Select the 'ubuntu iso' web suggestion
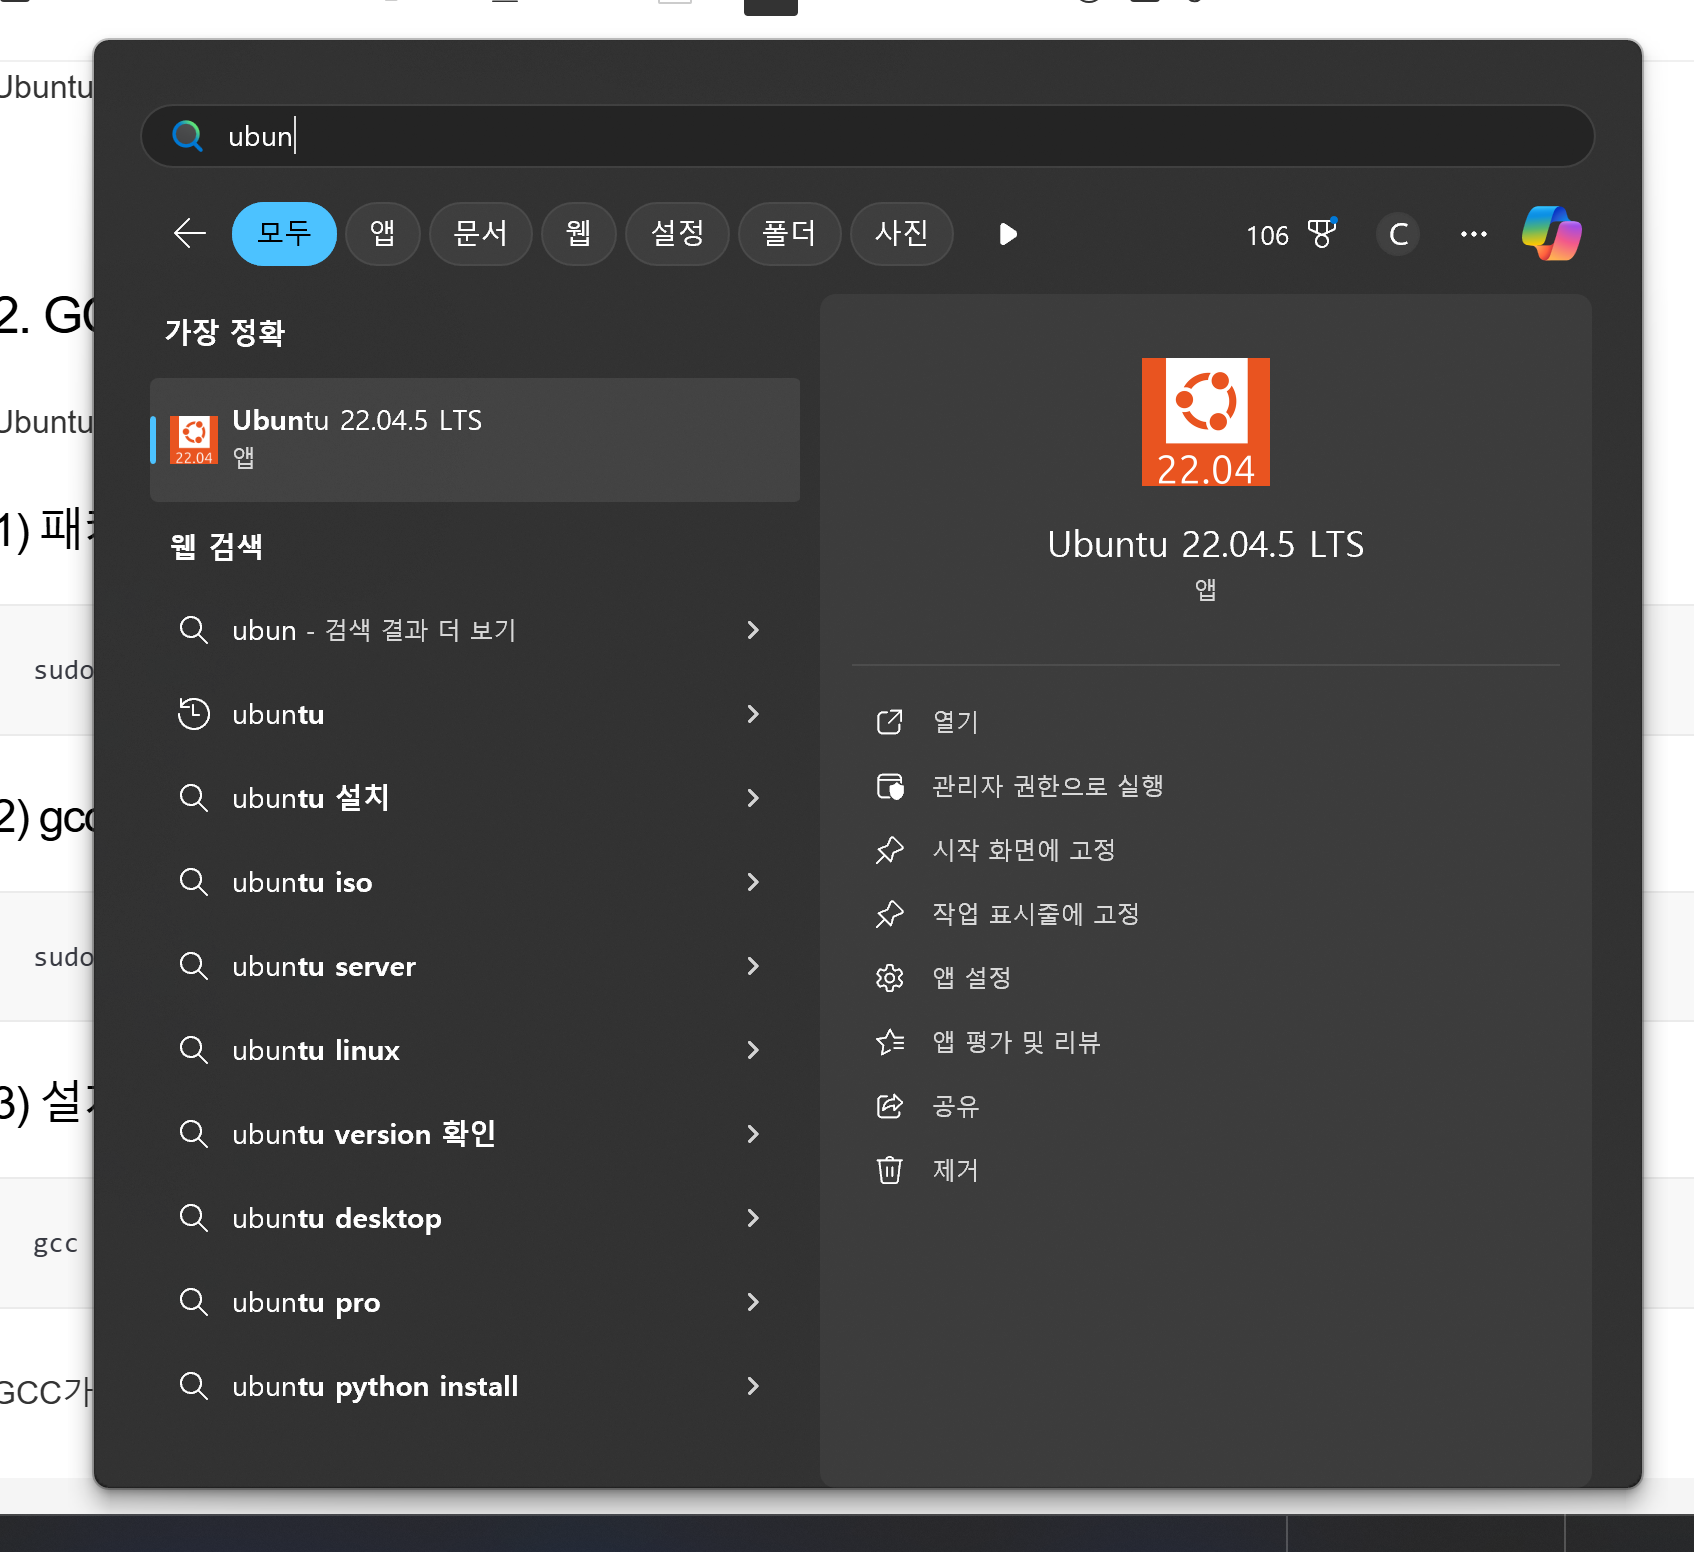This screenshot has height=1552, width=1694. point(475,882)
